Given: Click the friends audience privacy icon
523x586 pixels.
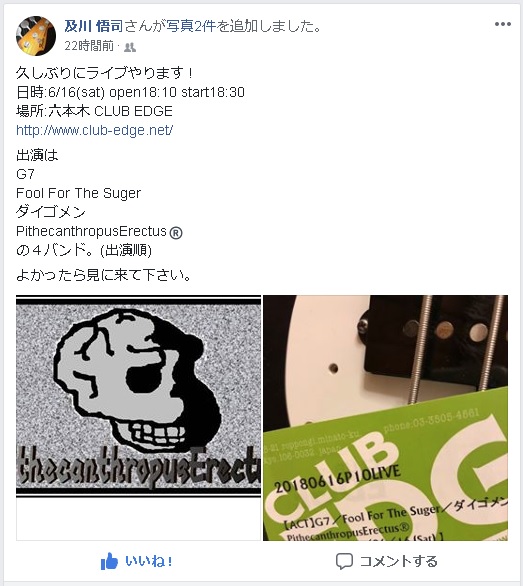Looking at the screenshot, I should click(130, 47).
